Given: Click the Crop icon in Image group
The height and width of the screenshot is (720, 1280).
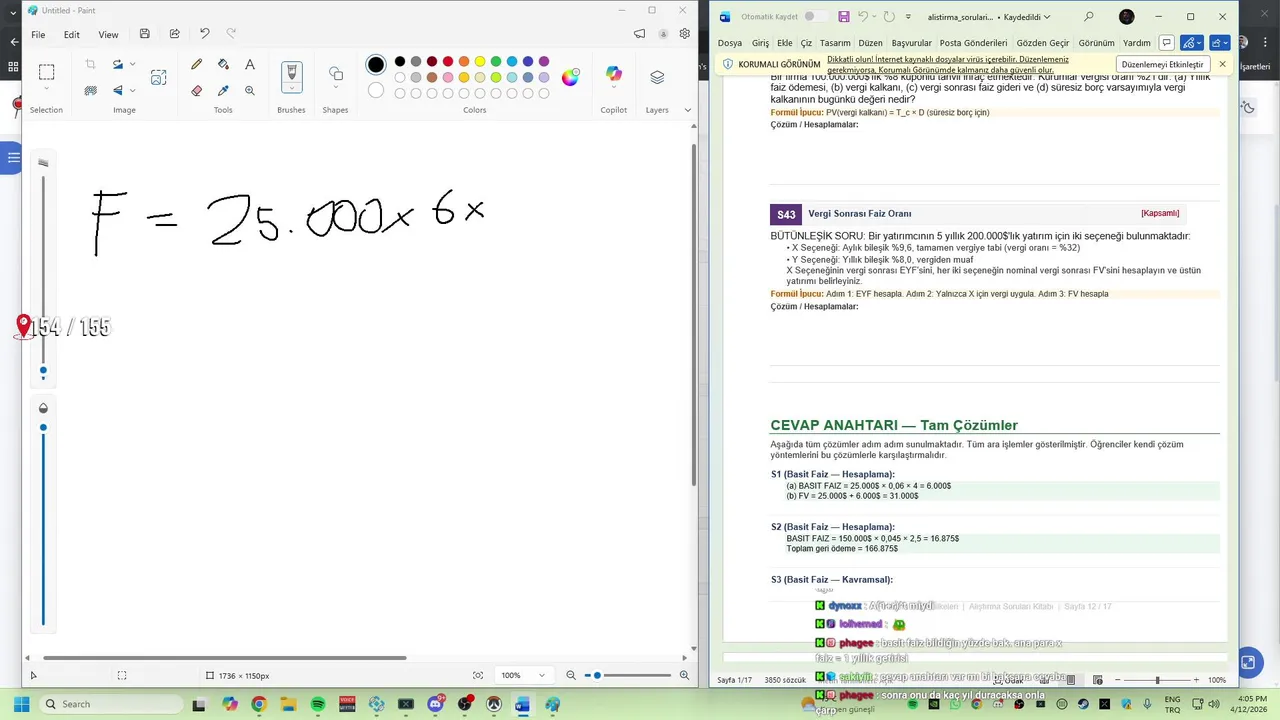Looking at the screenshot, I should [90, 64].
